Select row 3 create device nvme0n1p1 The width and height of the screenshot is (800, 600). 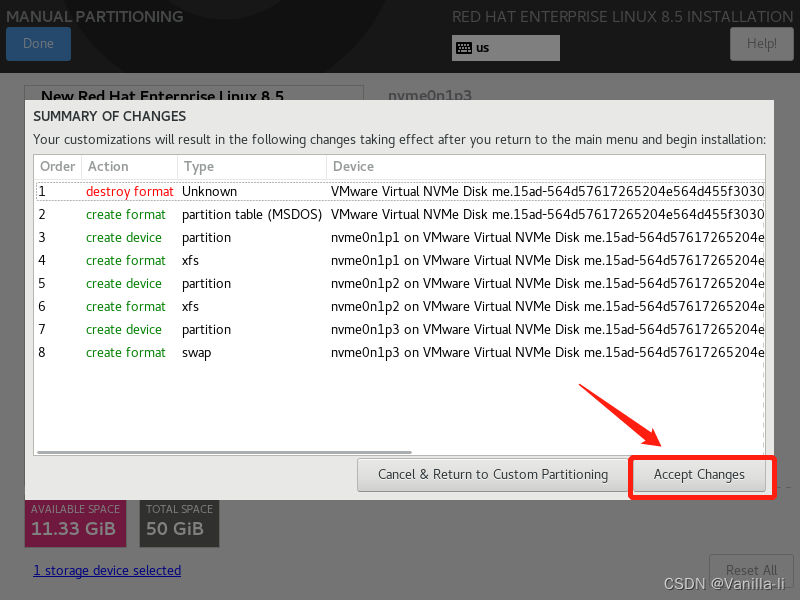tap(400, 237)
